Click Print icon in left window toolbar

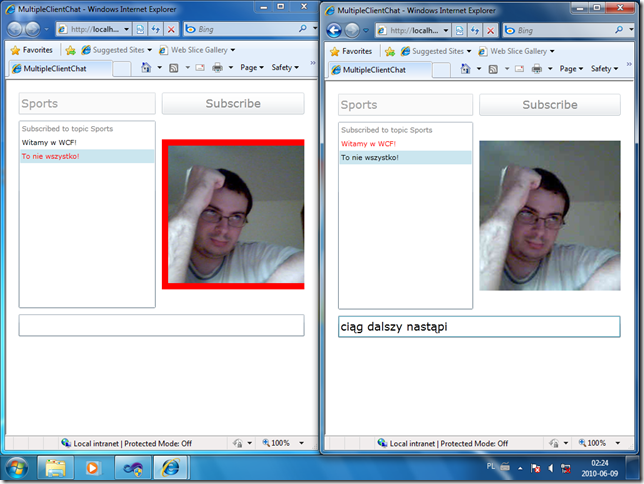[218, 67]
